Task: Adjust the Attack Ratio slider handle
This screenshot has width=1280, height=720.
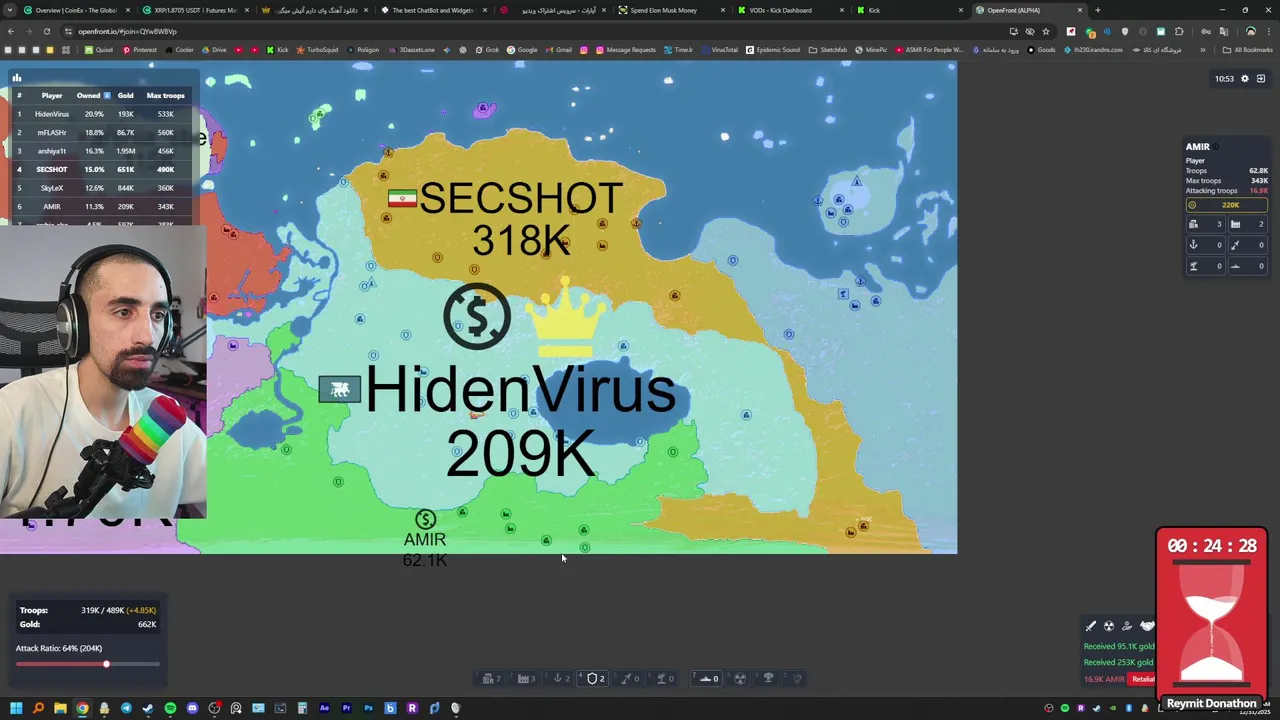Action: click(x=106, y=664)
